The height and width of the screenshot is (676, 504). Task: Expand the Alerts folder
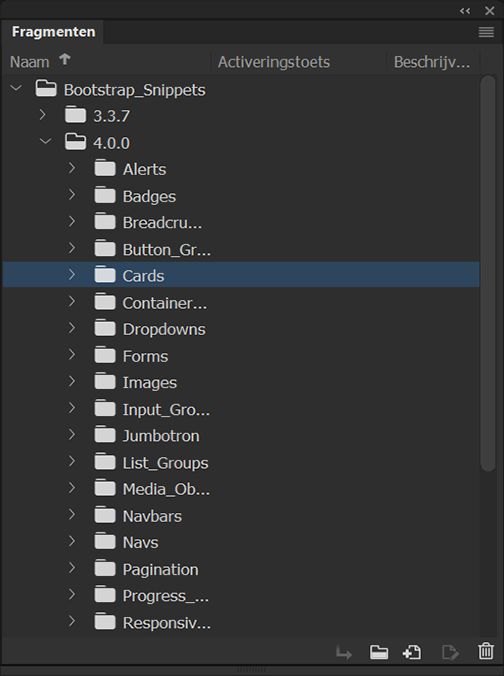click(72, 168)
